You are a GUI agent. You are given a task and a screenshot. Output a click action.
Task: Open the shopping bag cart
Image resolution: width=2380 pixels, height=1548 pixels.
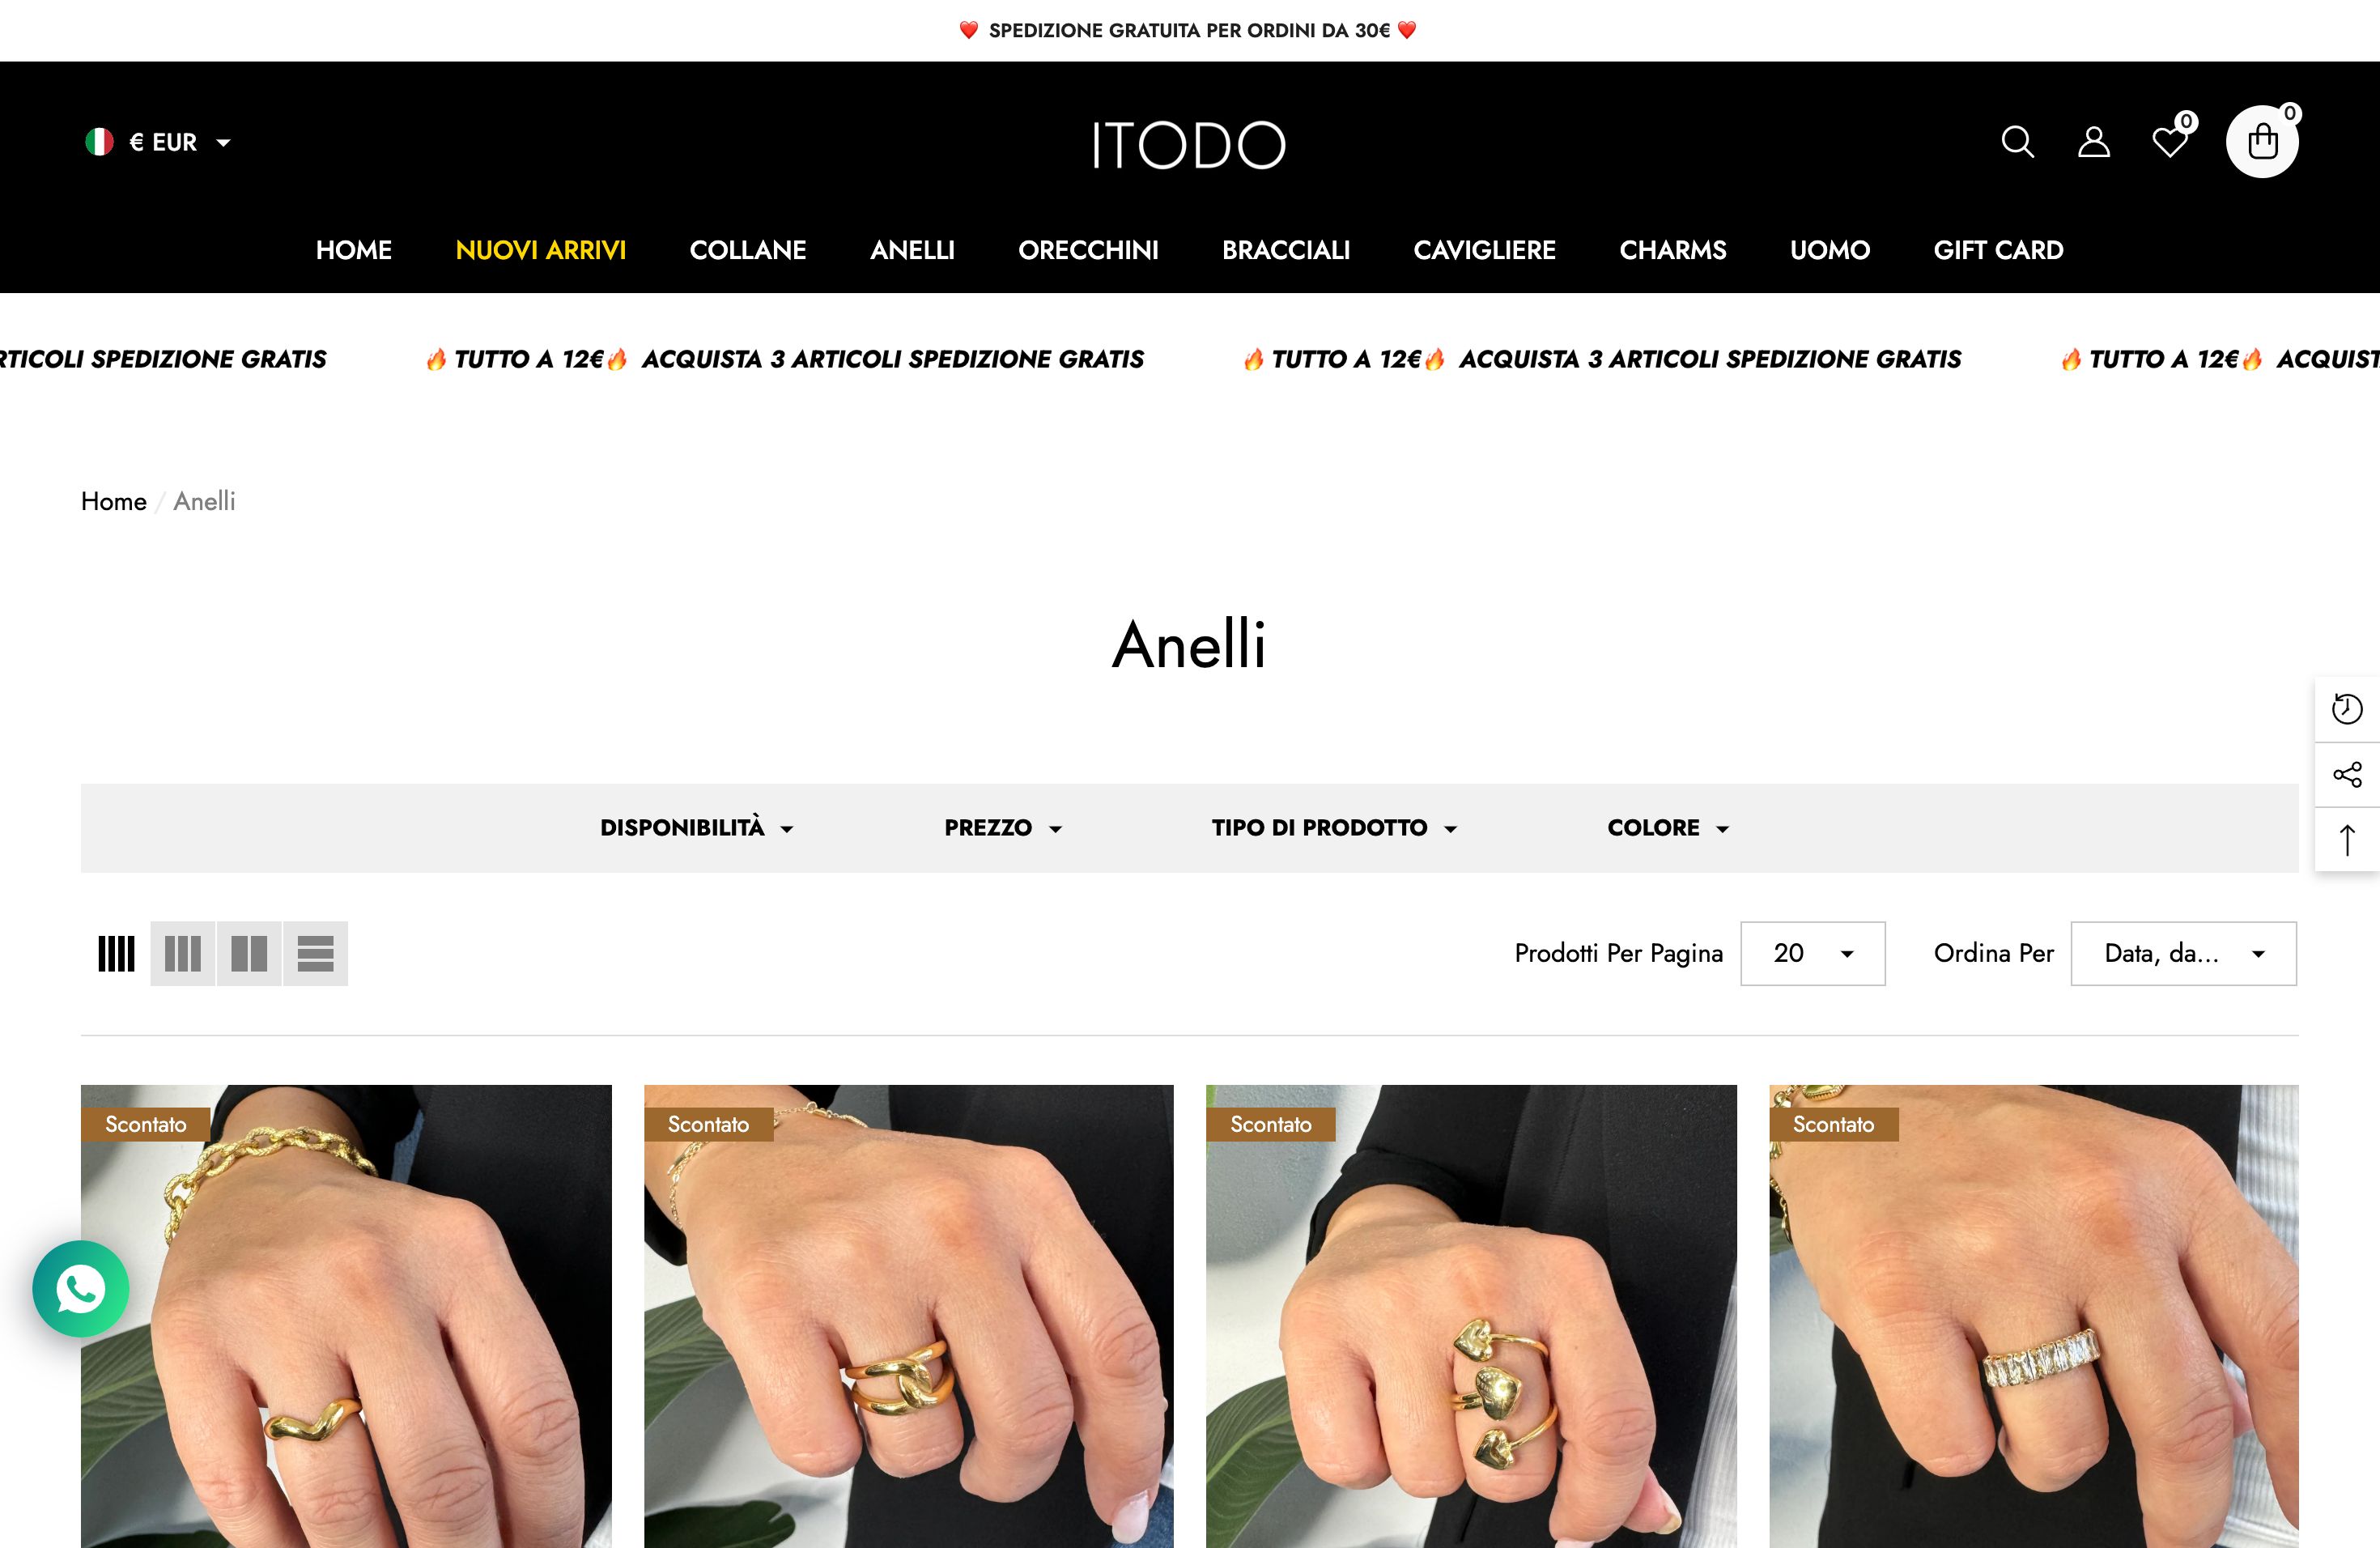[x=2262, y=142]
